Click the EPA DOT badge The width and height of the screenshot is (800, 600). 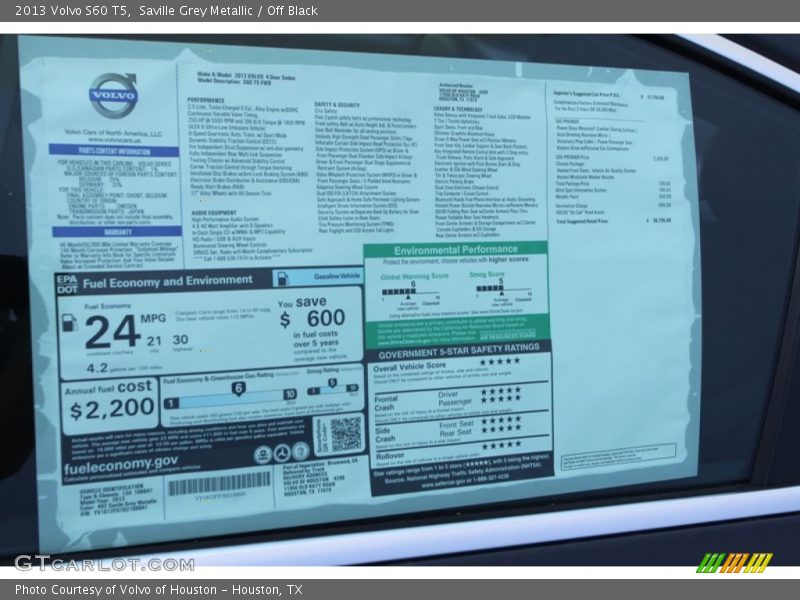(x=67, y=285)
